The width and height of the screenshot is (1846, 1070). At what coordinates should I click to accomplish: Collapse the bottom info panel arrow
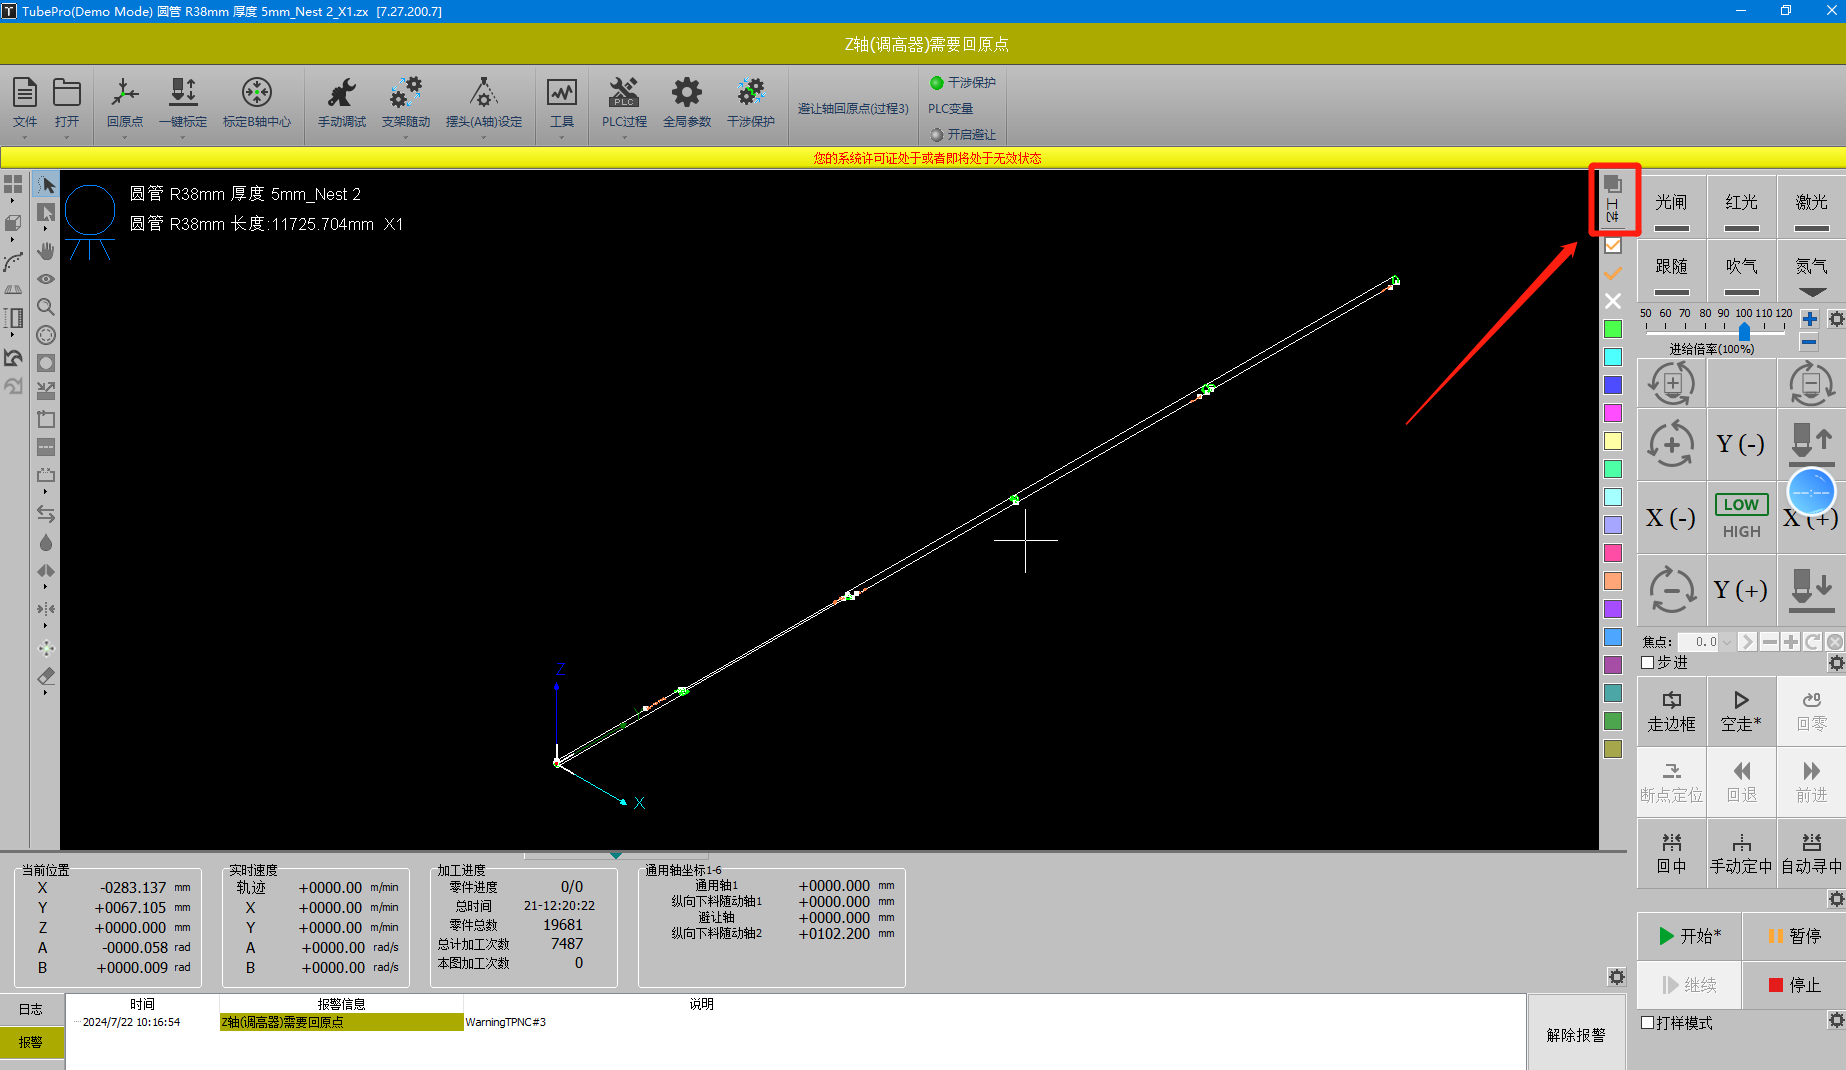(616, 855)
